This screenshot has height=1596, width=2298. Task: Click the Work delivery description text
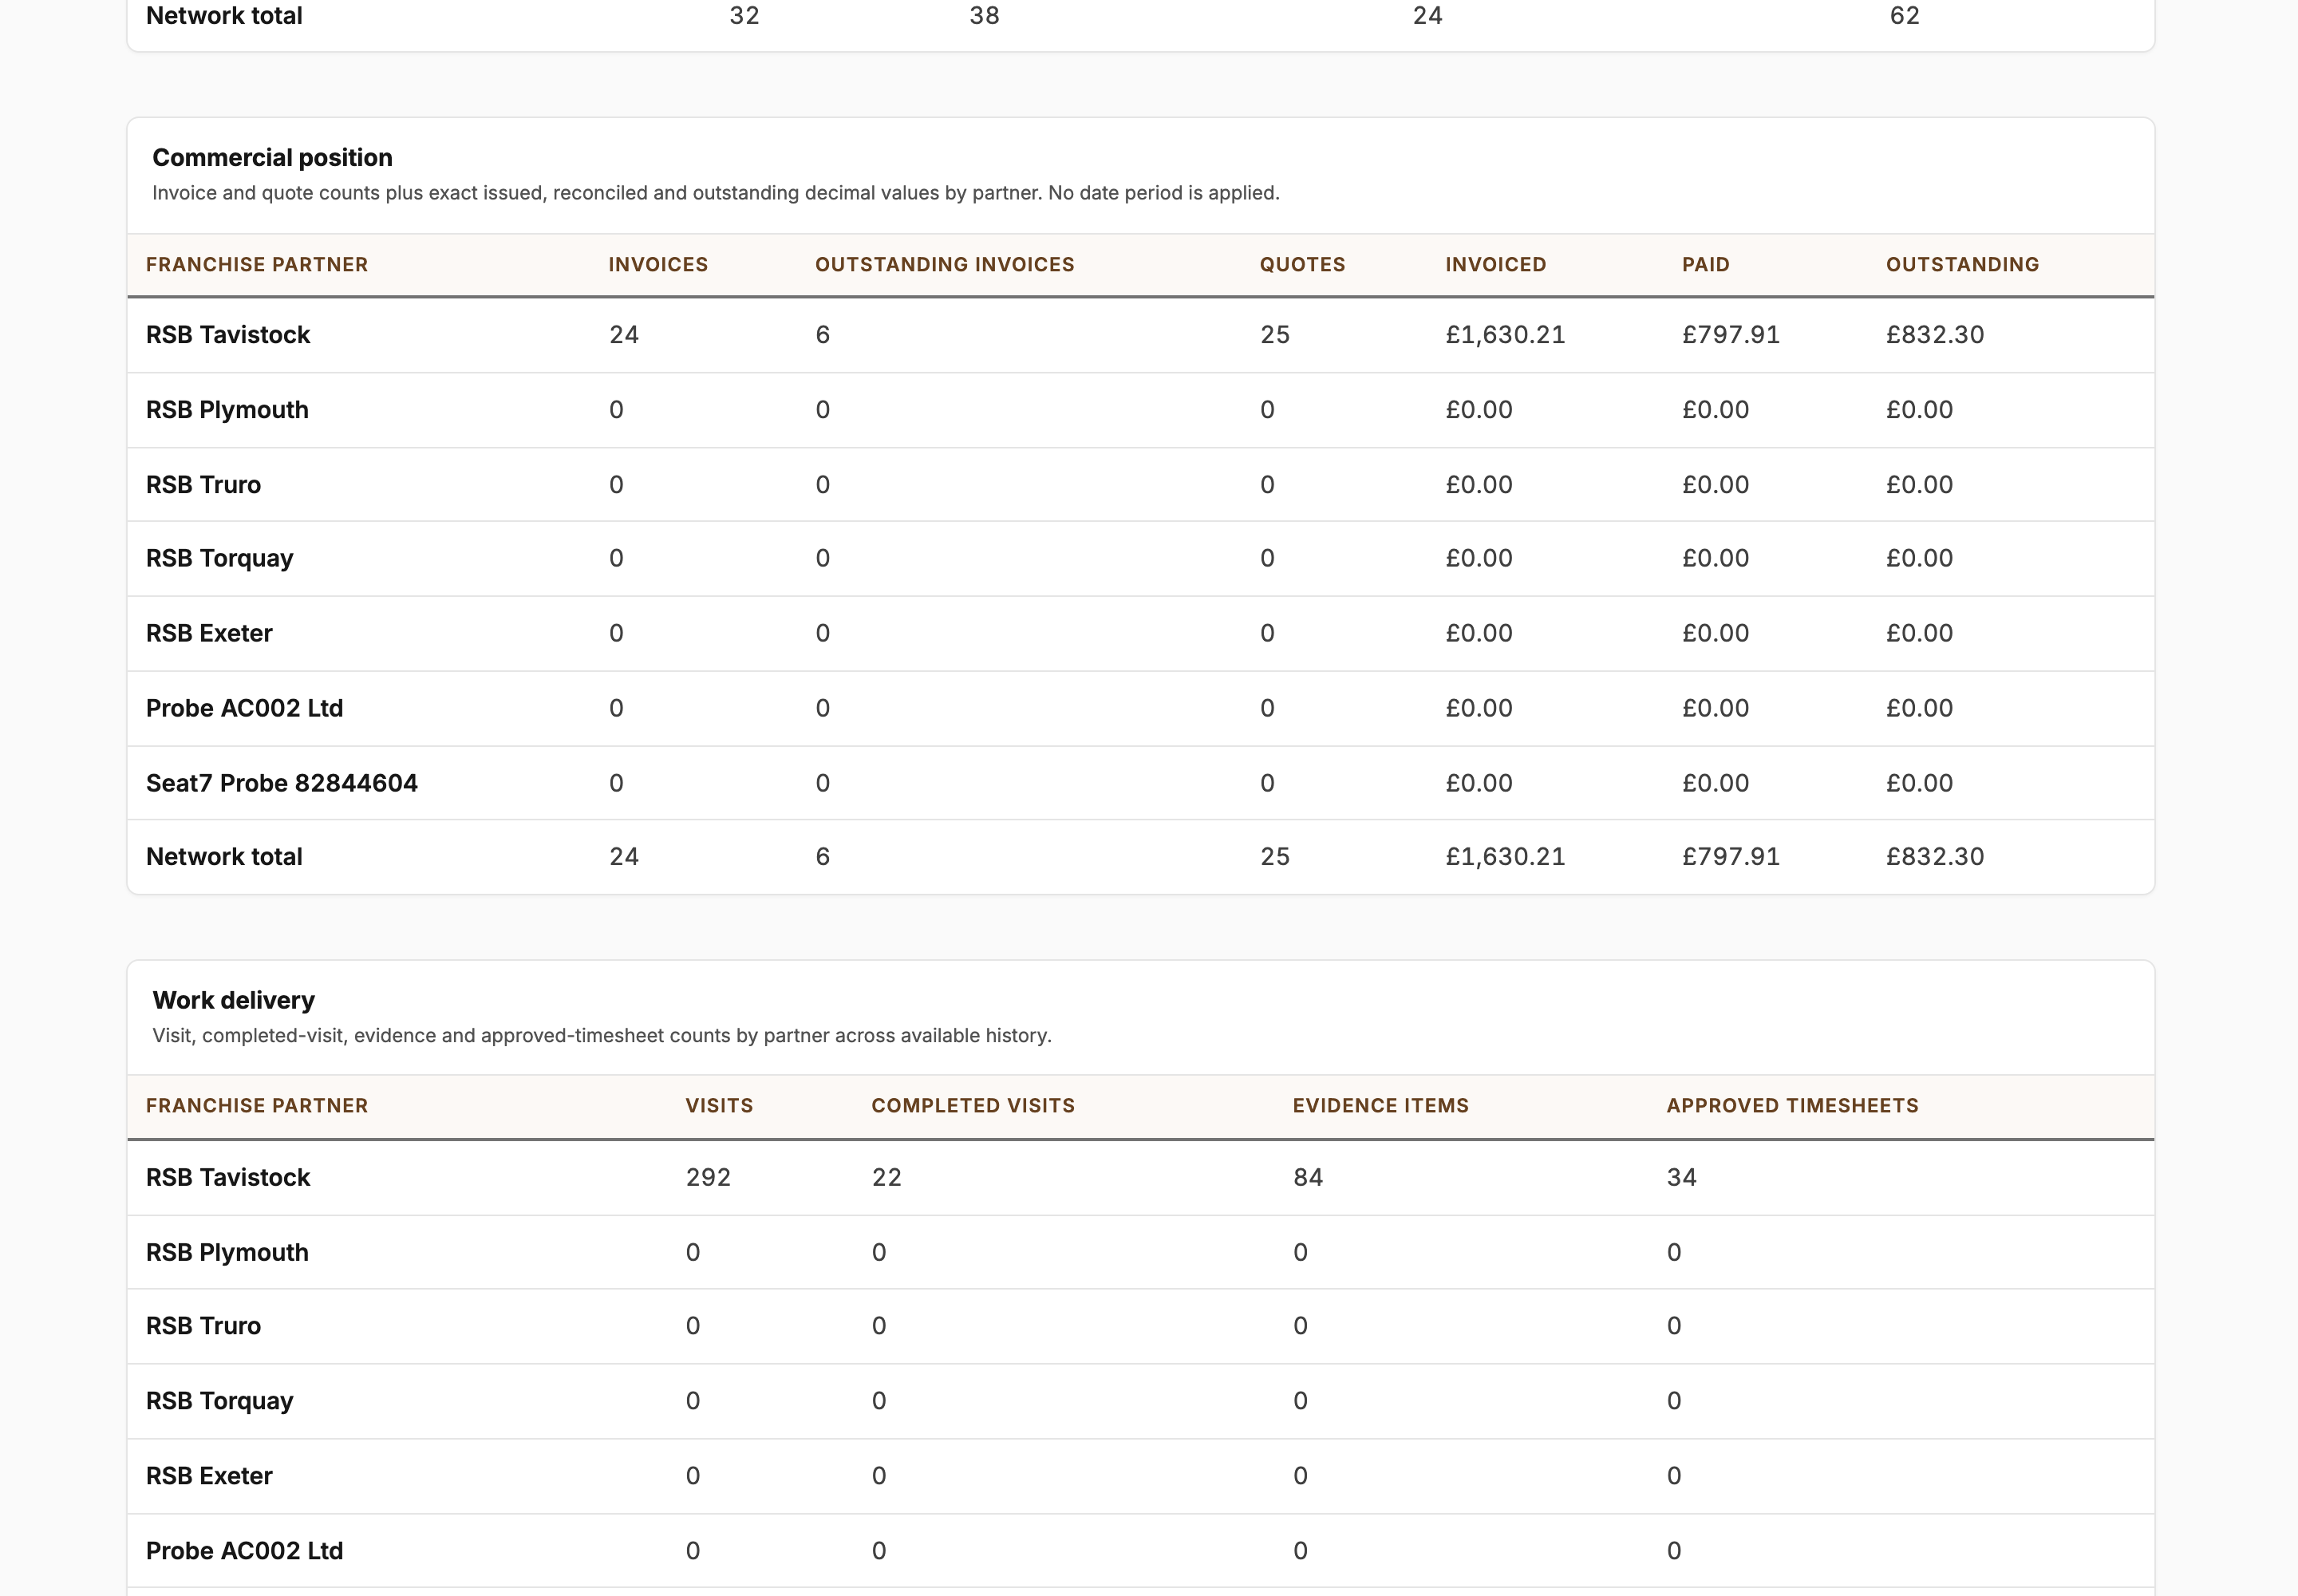(602, 1036)
